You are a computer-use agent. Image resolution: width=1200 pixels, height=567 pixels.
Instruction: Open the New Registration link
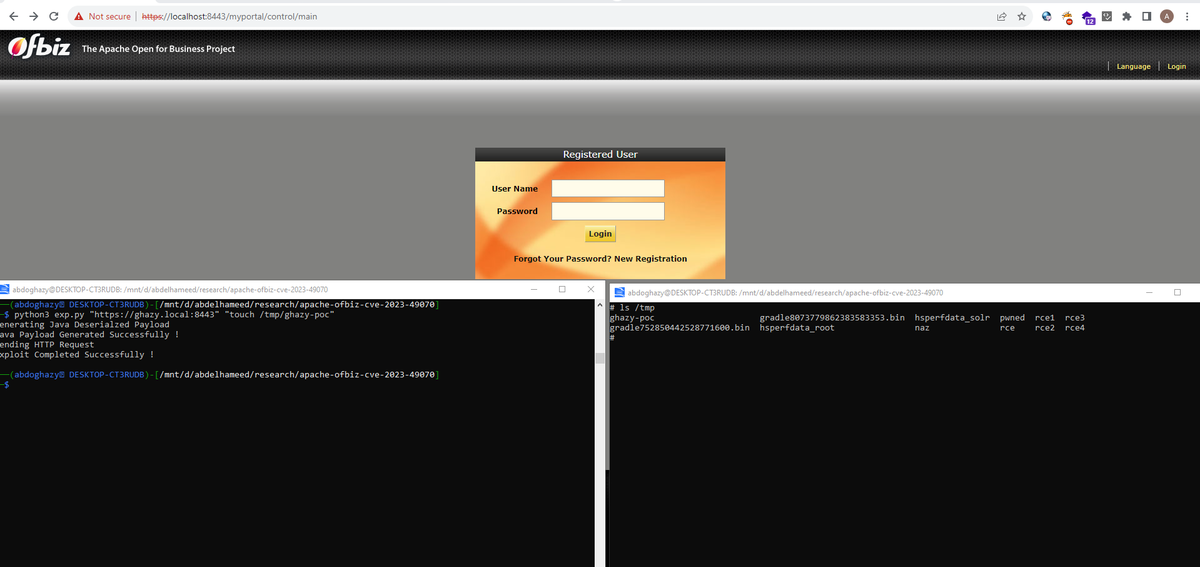coord(650,259)
